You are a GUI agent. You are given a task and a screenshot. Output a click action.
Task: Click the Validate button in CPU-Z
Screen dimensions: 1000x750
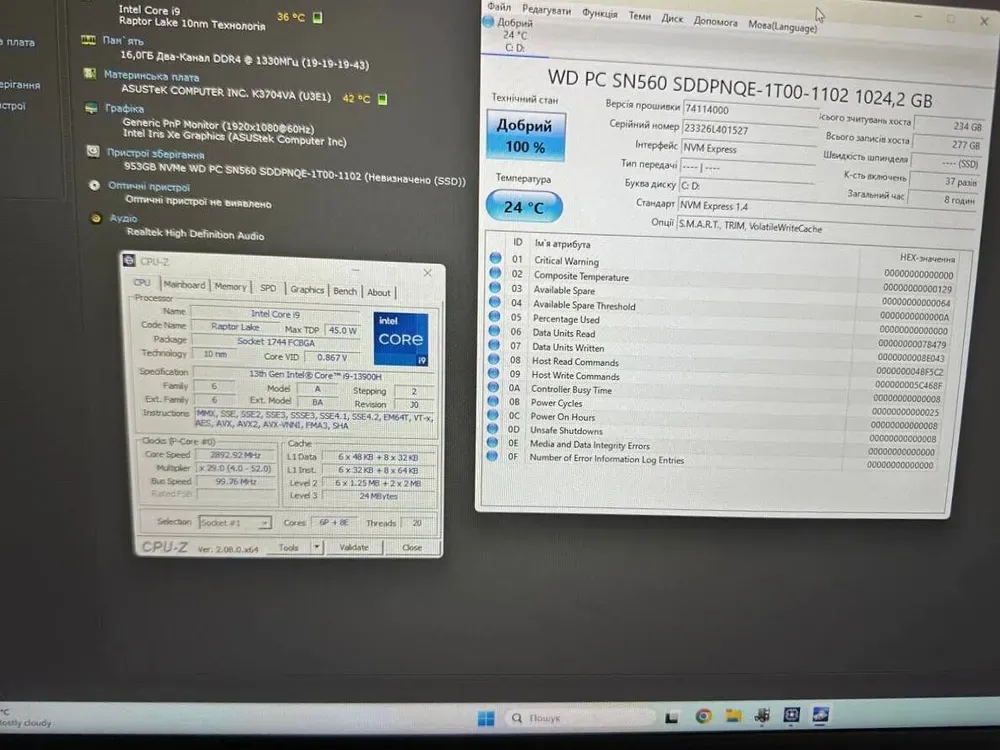pyautogui.click(x=354, y=547)
